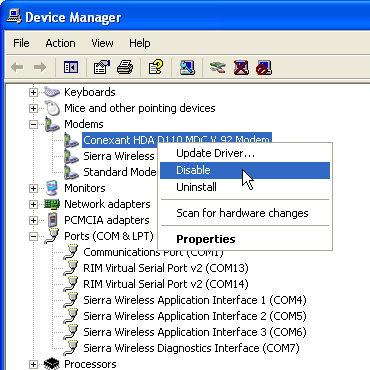Open the Properties toolbar icon
The height and width of the screenshot is (370, 370).
tap(102, 67)
